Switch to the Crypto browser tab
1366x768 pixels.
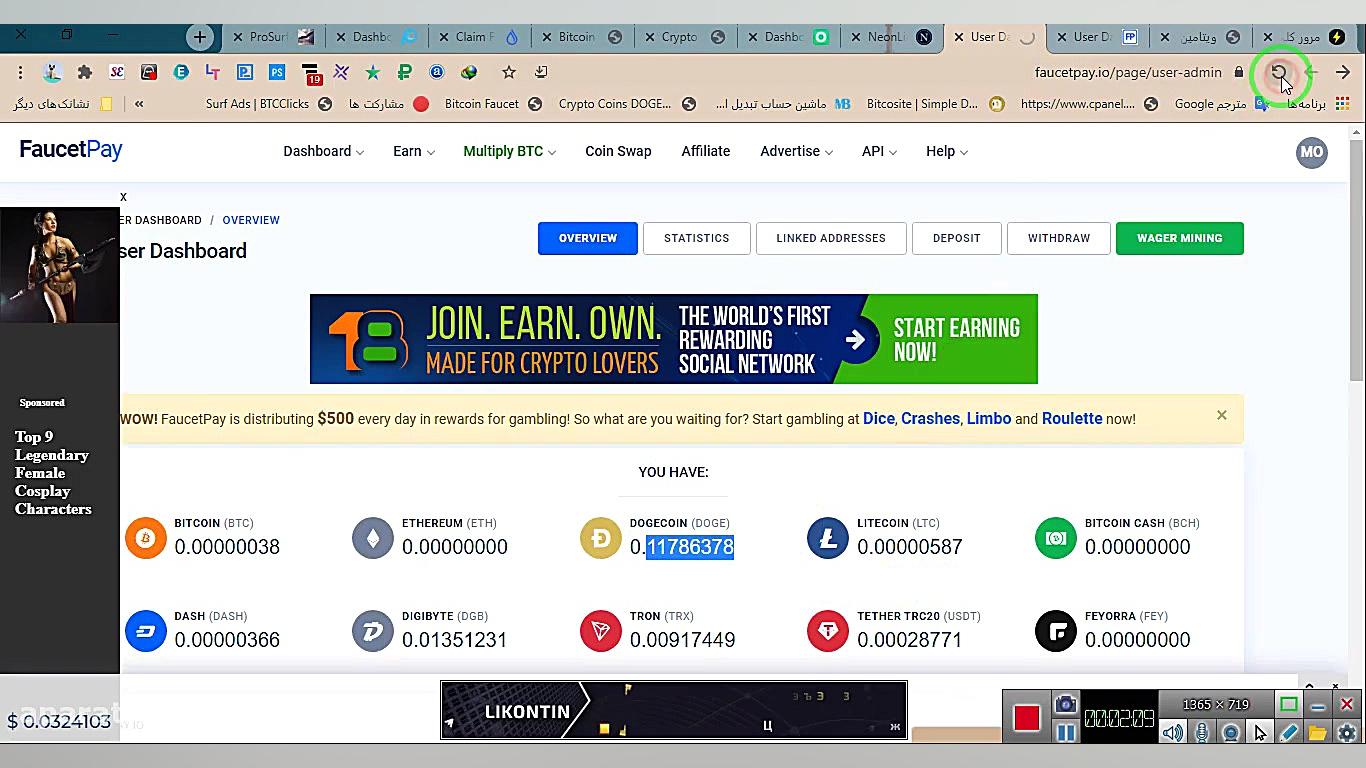(x=685, y=37)
